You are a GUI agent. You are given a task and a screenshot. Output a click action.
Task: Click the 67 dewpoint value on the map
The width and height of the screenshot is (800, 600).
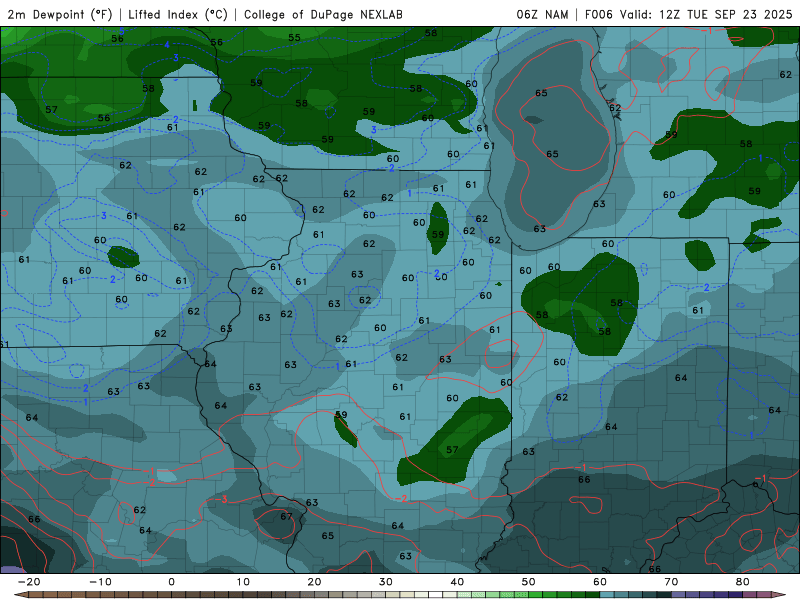(x=287, y=516)
